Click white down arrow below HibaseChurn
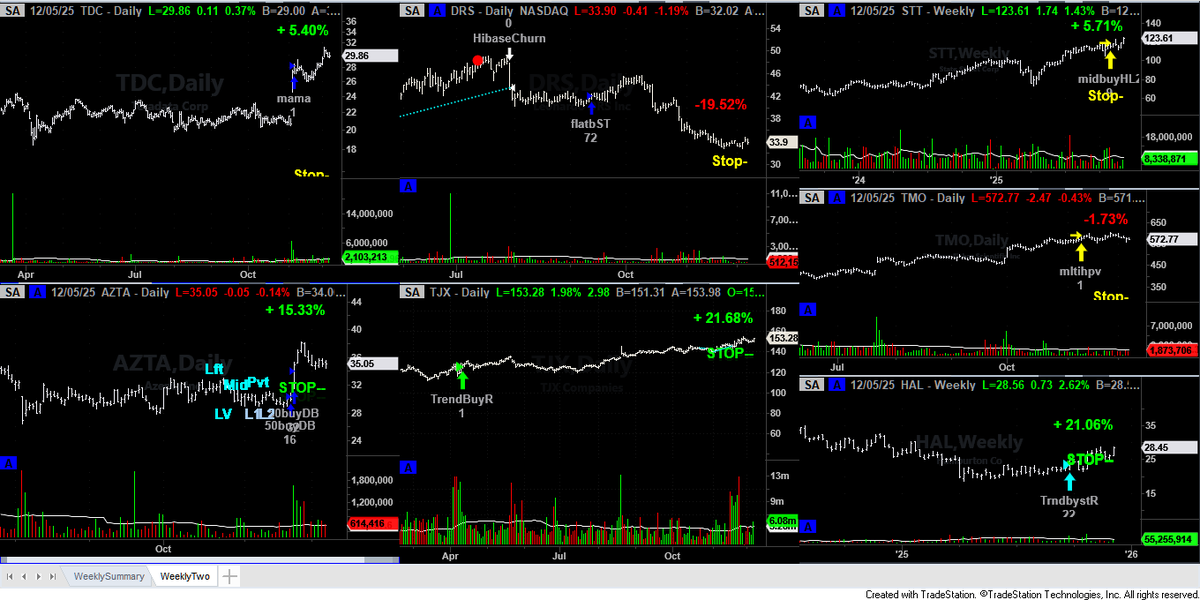 pyautogui.click(x=509, y=56)
